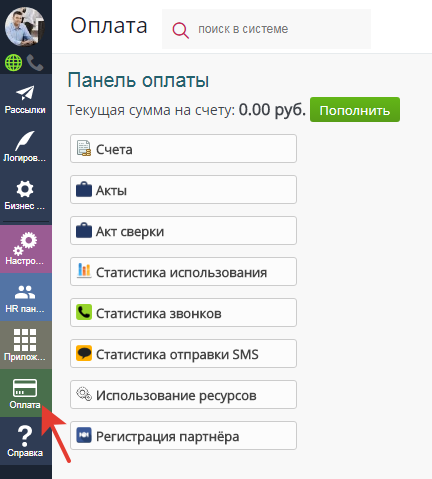Viewport: 432px width, 479px height.
Task: Open the HR панель people icon
Action: [25, 292]
